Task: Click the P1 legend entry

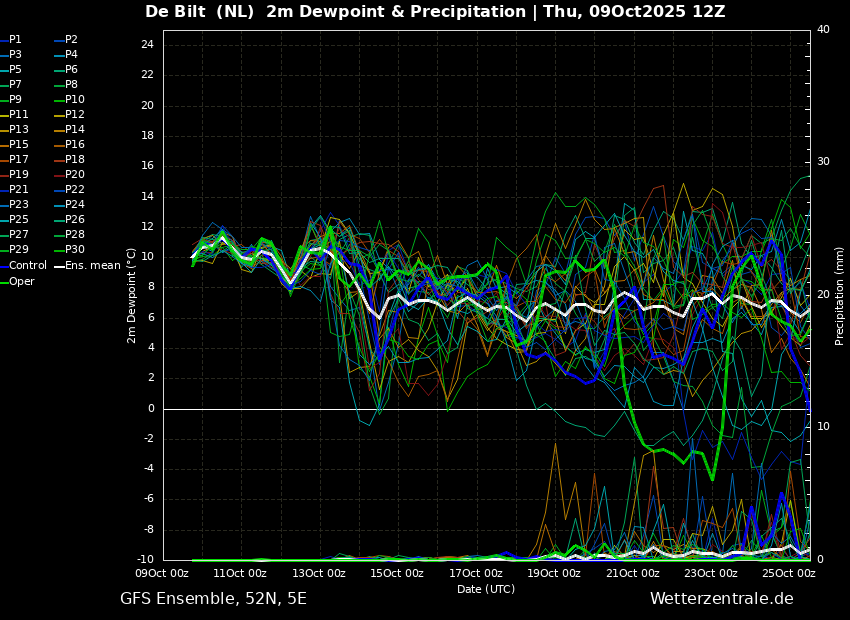Action: tap(11, 40)
